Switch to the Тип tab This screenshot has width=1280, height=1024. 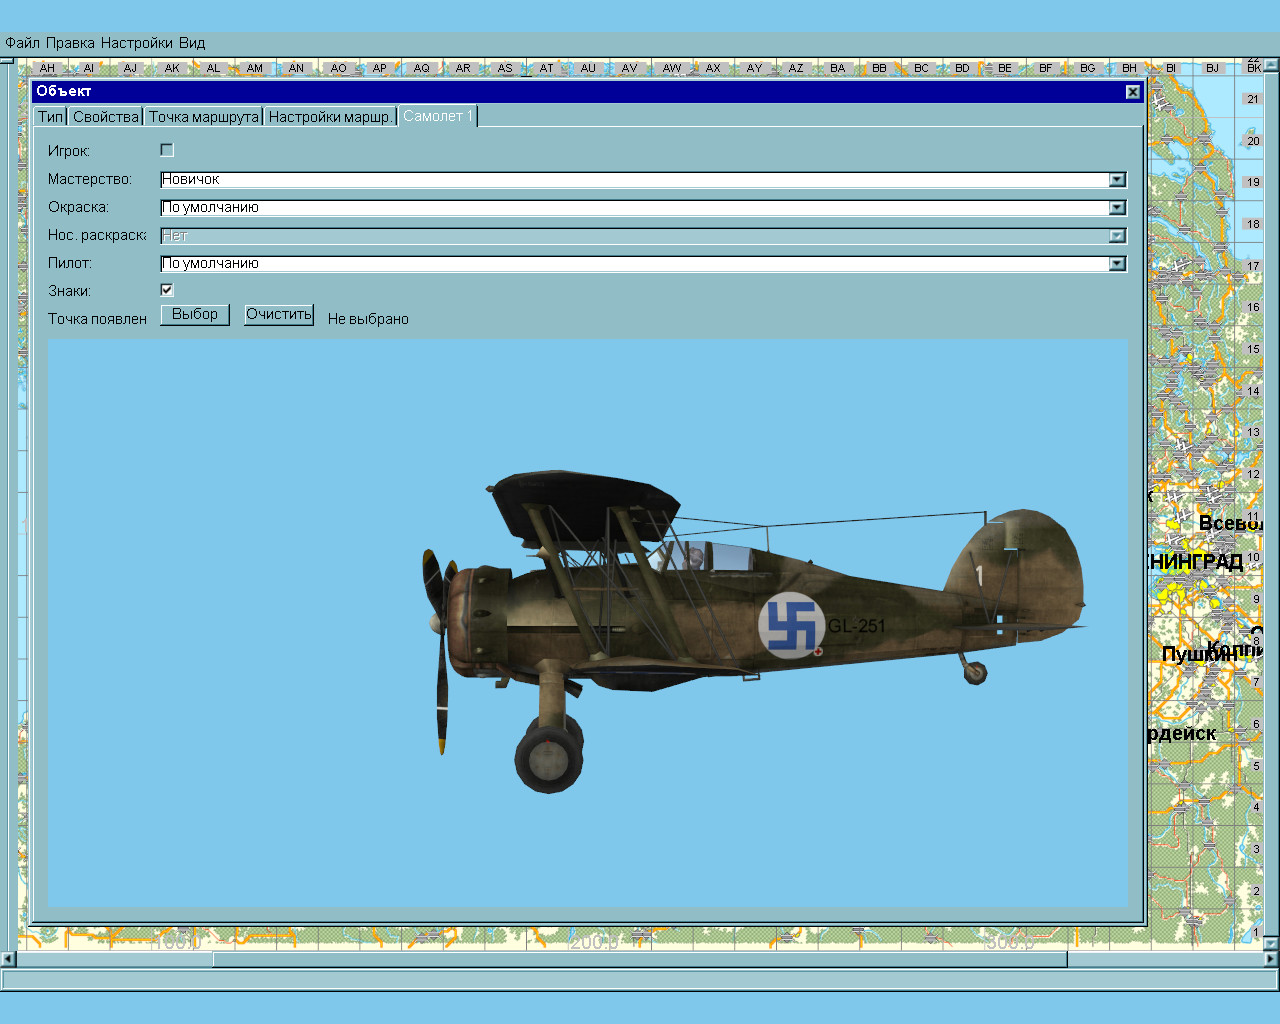tap(50, 117)
